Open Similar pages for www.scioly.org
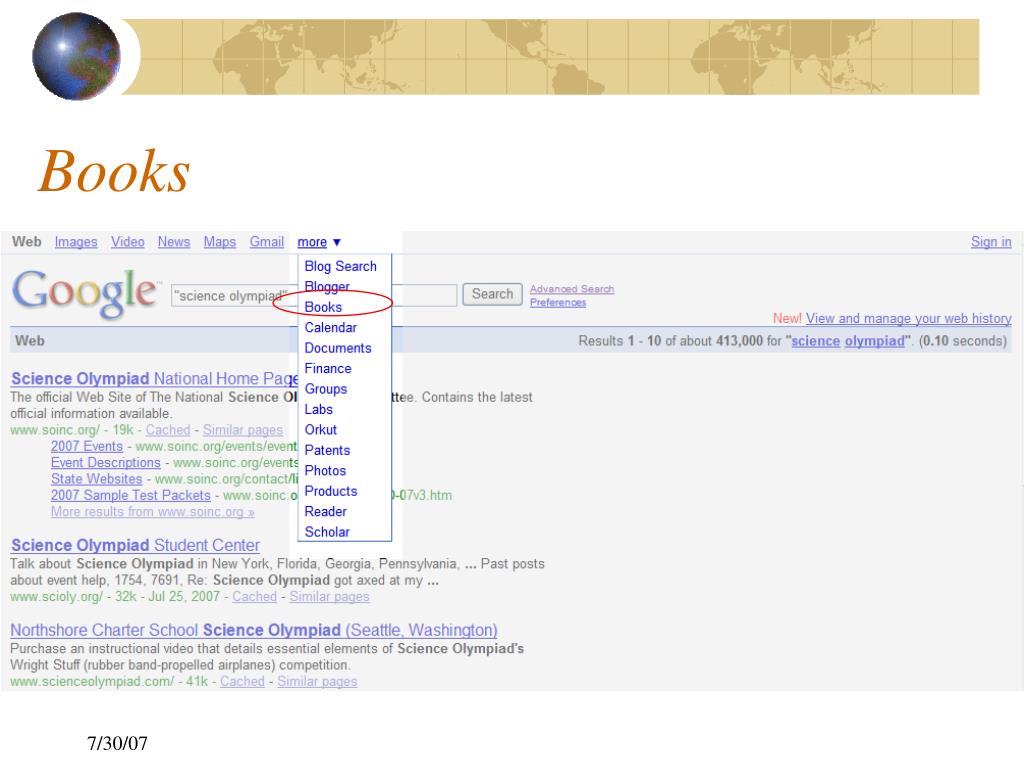This screenshot has width=1024, height=768. 329,596
